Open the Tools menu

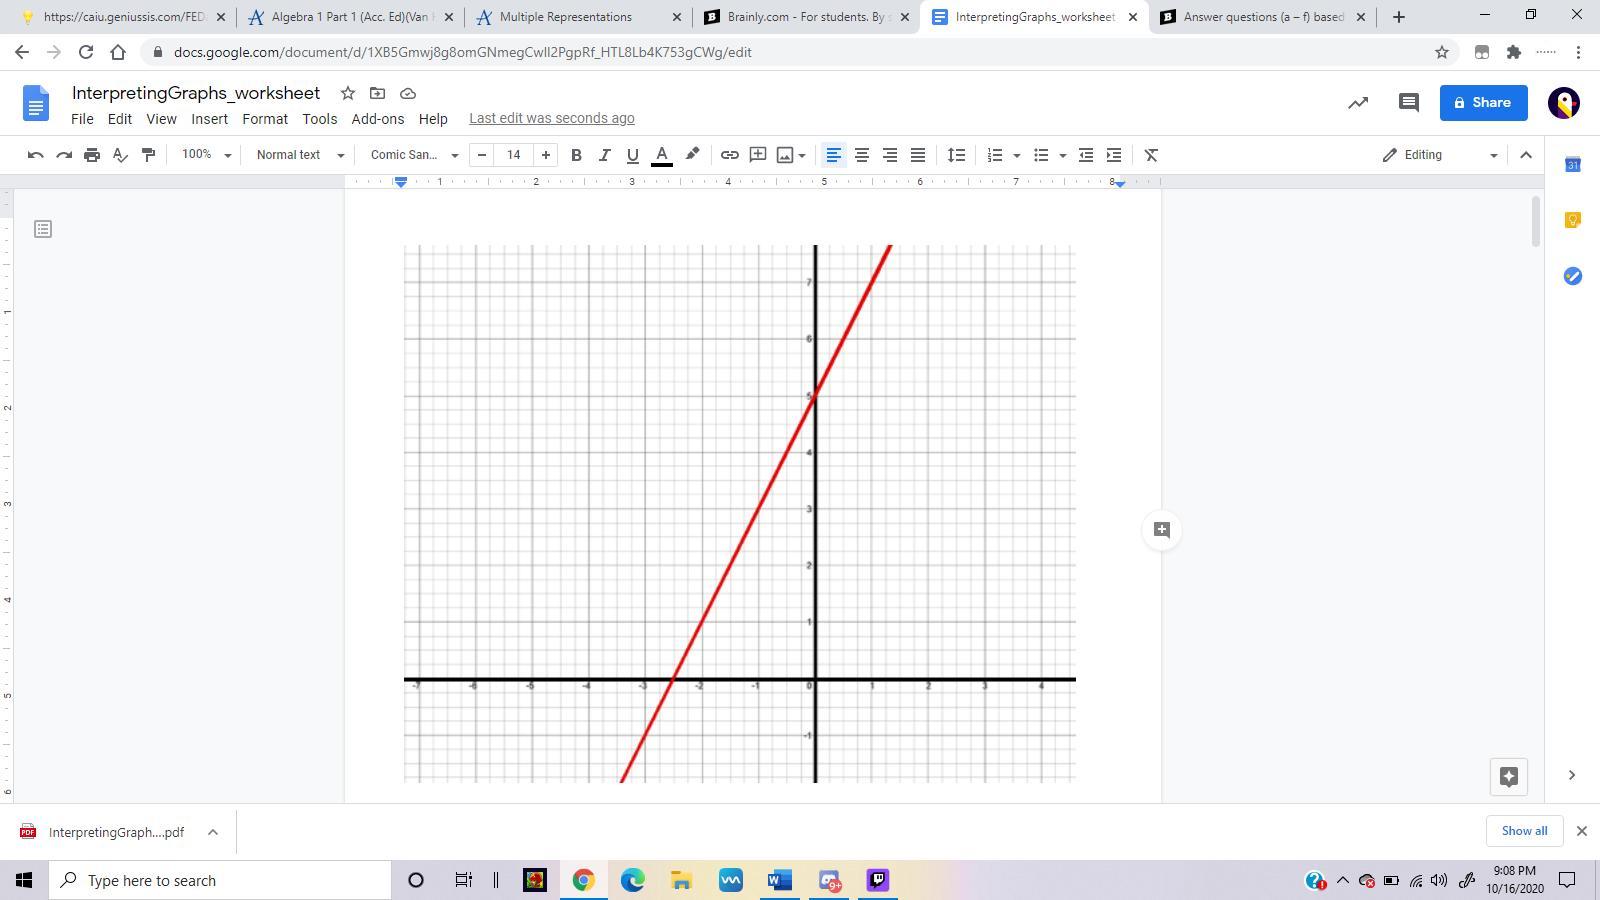pos(320,118)
